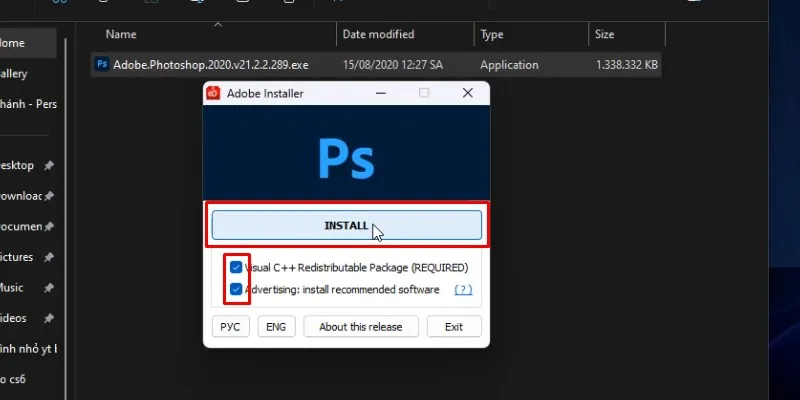Screen dimensions: 800x400
Task: Click the pin icon next to Desktop
Action: tap(48, 165)
